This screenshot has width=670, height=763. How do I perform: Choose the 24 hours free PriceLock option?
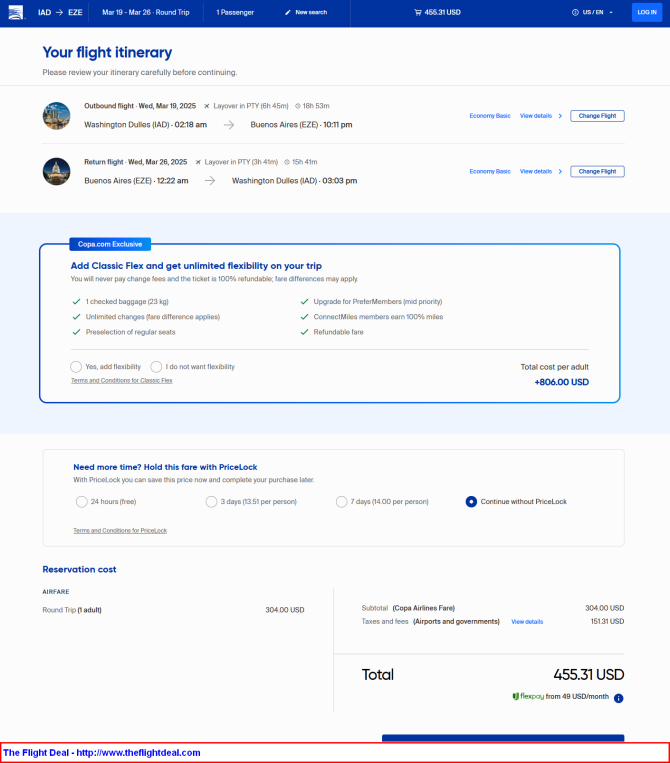[x=81, y=501]
